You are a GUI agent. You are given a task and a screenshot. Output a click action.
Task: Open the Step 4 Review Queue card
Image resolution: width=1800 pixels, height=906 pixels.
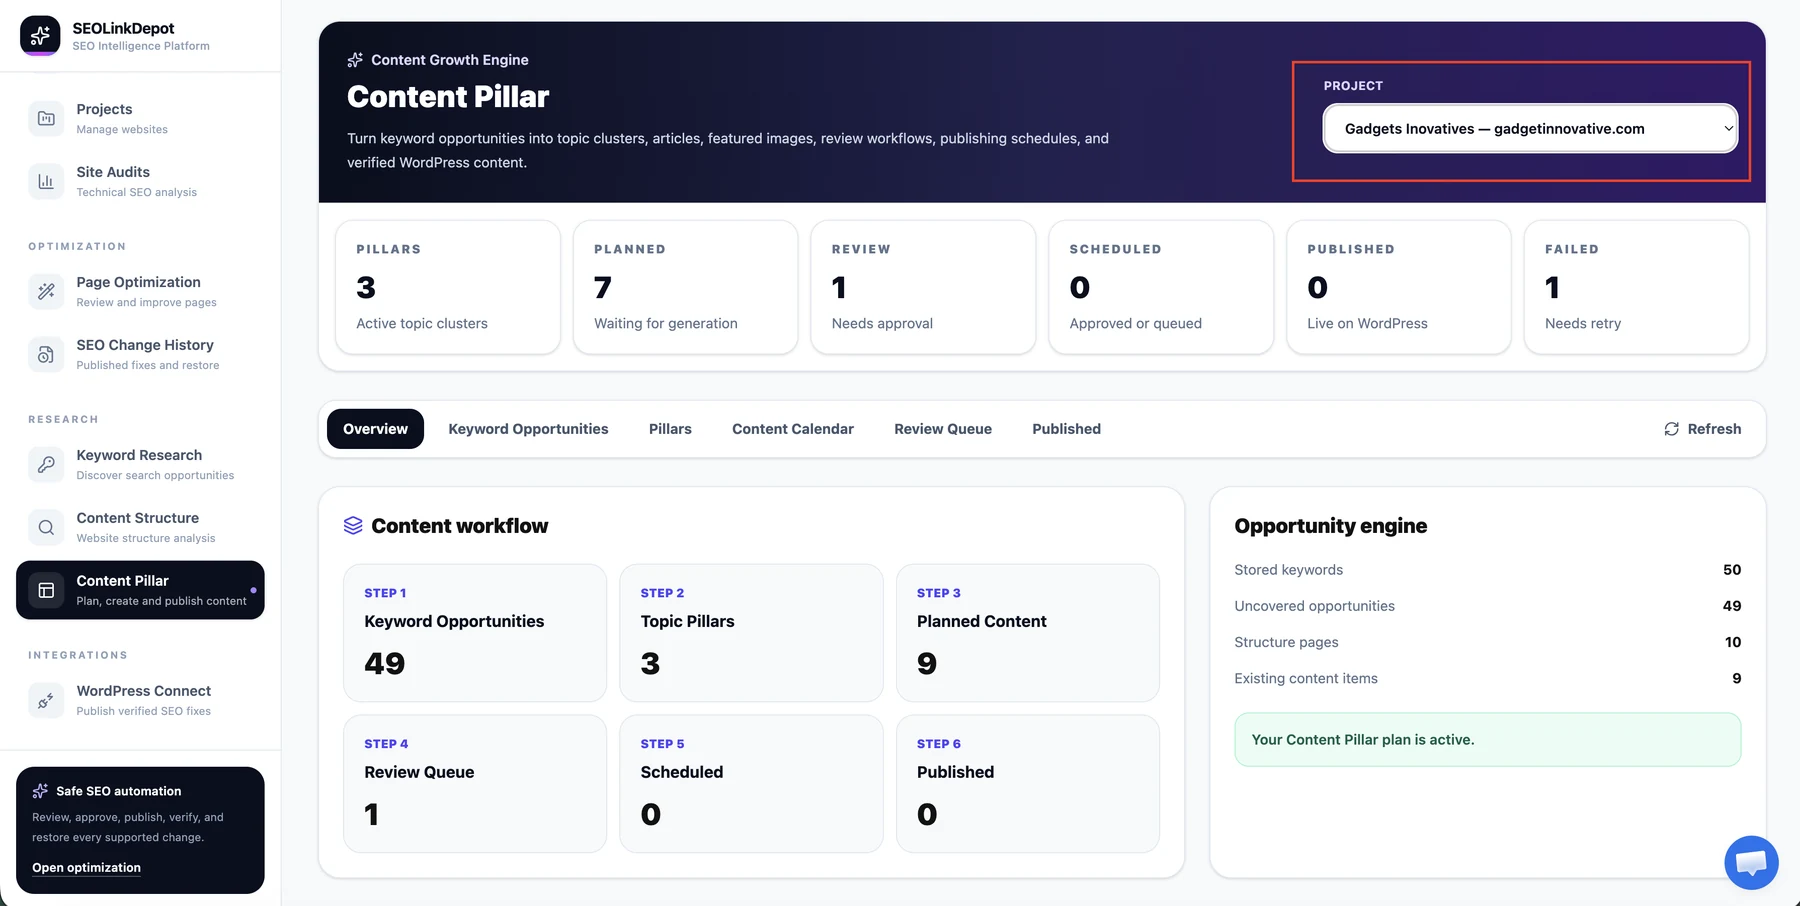(475, 784)
